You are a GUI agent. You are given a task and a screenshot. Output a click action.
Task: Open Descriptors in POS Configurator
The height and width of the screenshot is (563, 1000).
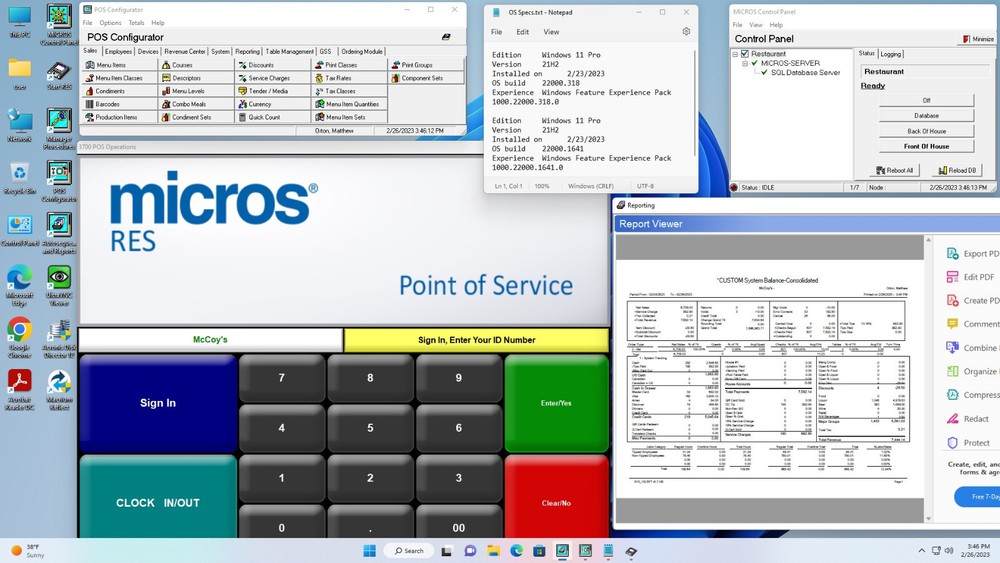tap(196, 78)
